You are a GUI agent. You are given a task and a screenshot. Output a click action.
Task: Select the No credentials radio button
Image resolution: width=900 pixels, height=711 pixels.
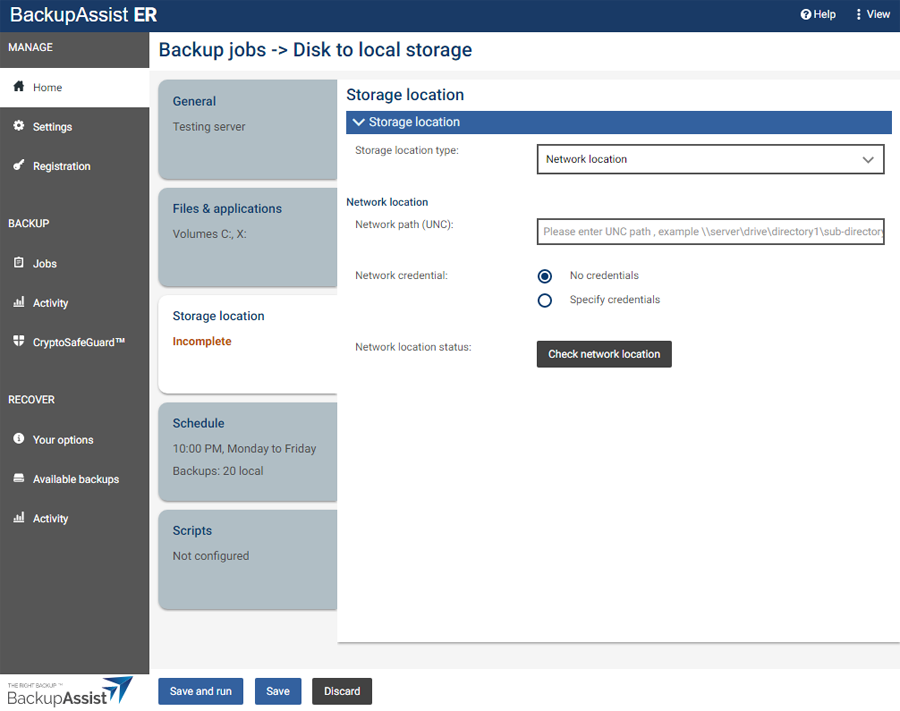click(x=545, y=276)
